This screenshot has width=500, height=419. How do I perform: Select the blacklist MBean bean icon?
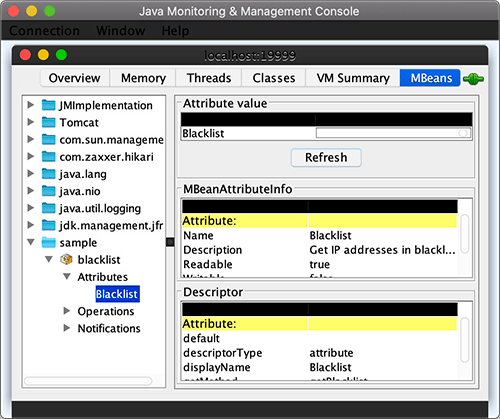pyautogui.click(x=66, y=259)
